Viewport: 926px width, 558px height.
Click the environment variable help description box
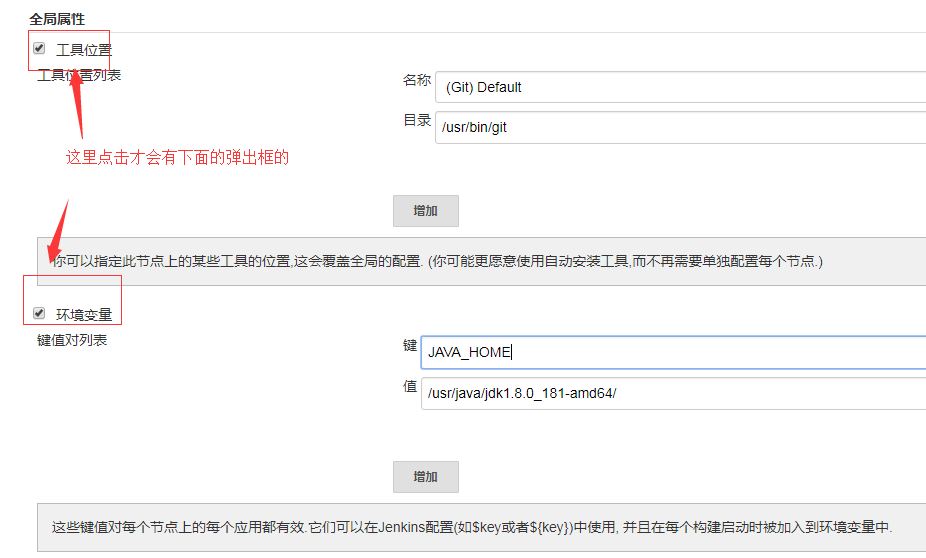pyautogui.click(x=480, y=527)
